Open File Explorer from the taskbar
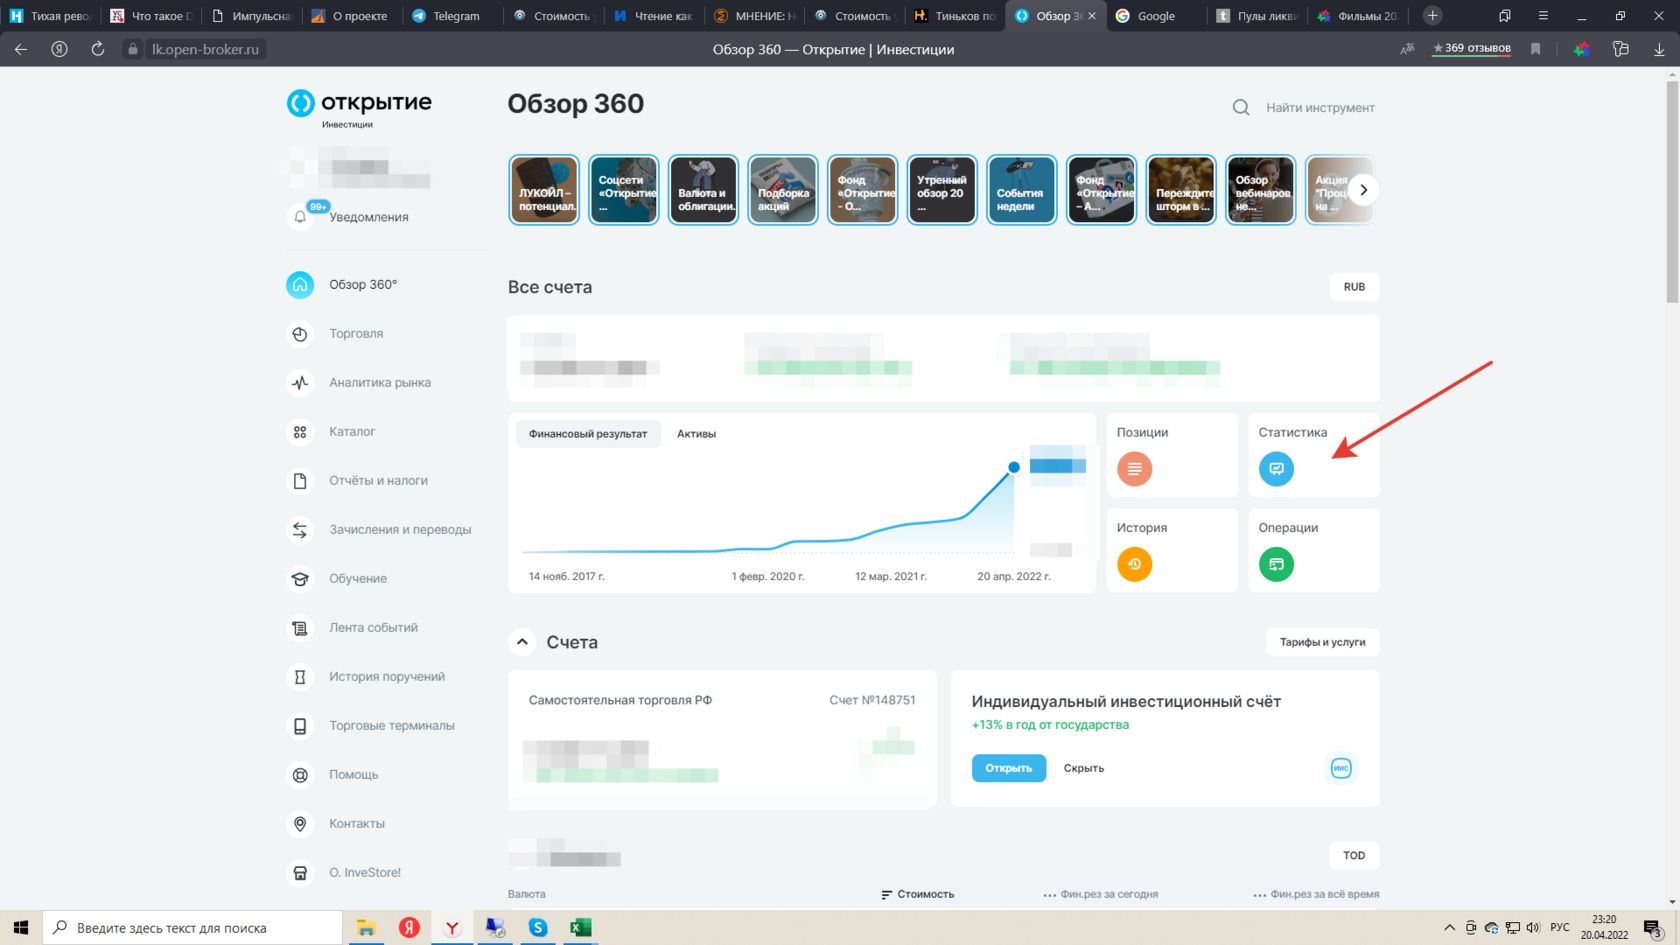Screen dimensions: 1680x945 click(366, 928)
